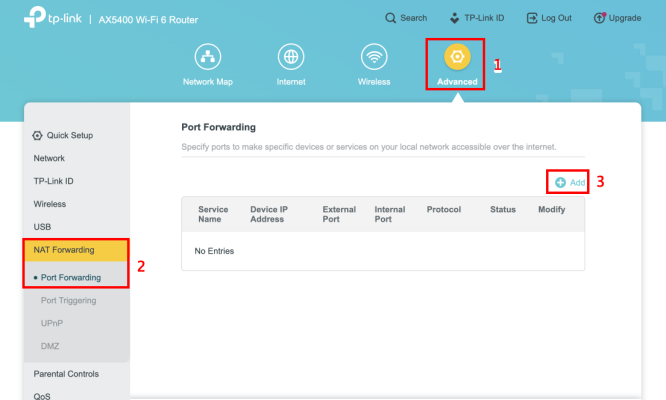The height and width of the screenshot is (400, 666).
Task: Expand the USB sidebar section
Action: (x=42, y=227)
